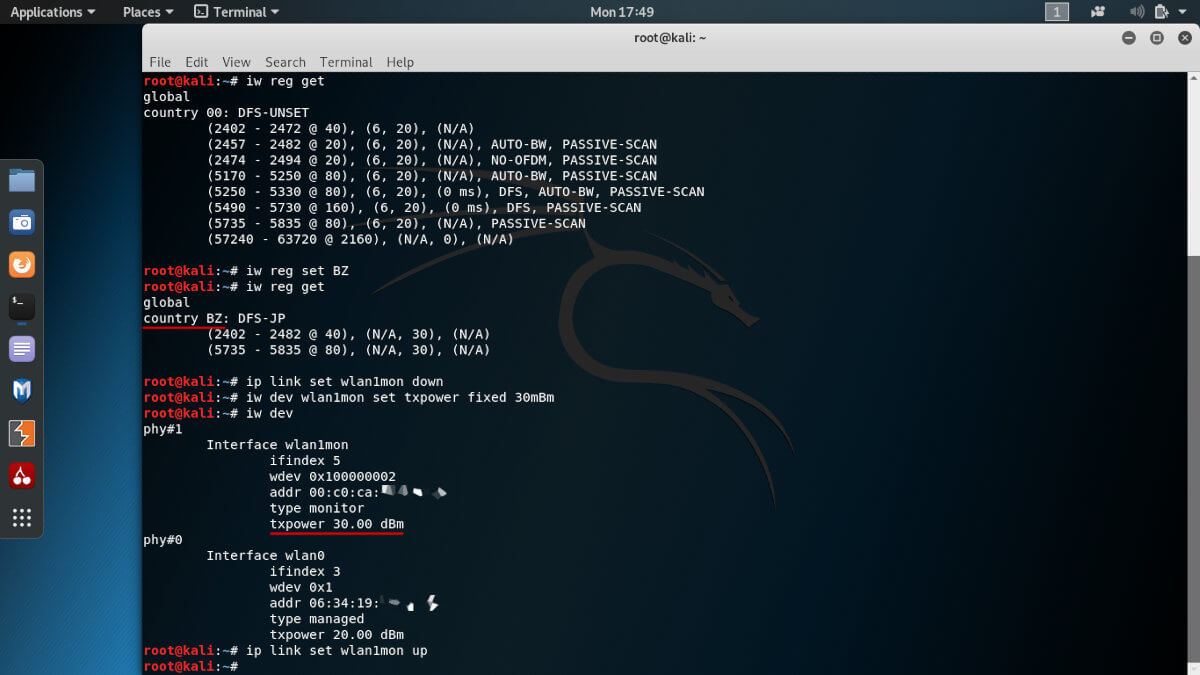Click the last empty root@kali prompt line
This screenshot has height=675, width=1200.
[190, 666]
